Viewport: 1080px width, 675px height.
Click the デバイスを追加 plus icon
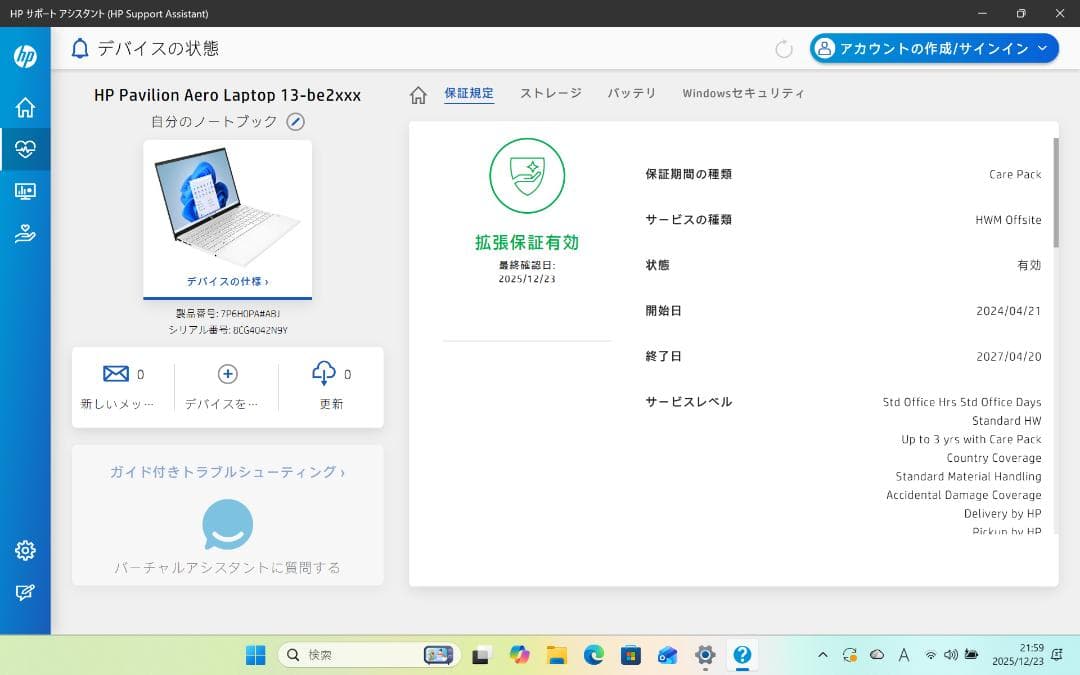[227, 373]
